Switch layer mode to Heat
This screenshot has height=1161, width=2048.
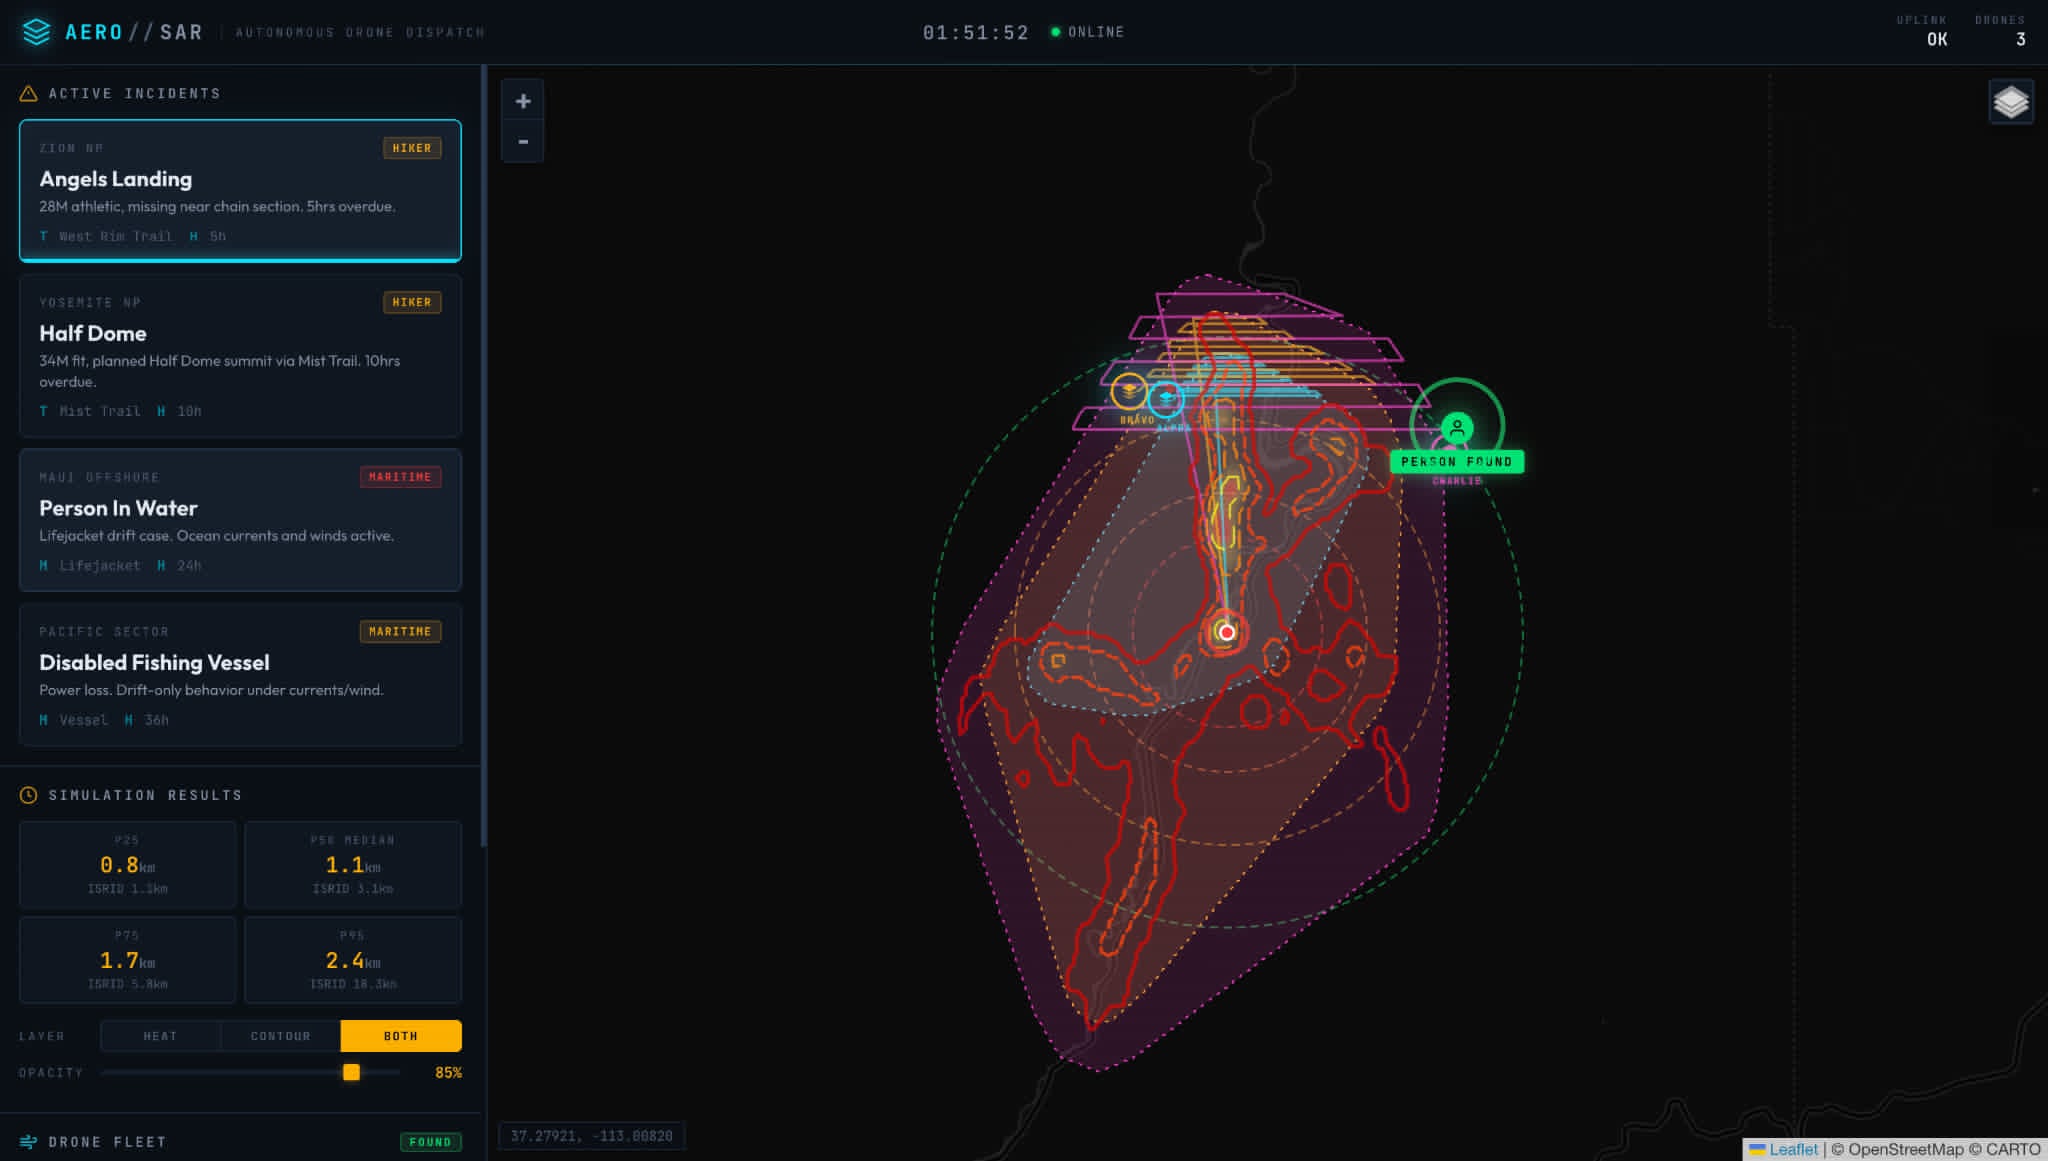coord(160,1036)
